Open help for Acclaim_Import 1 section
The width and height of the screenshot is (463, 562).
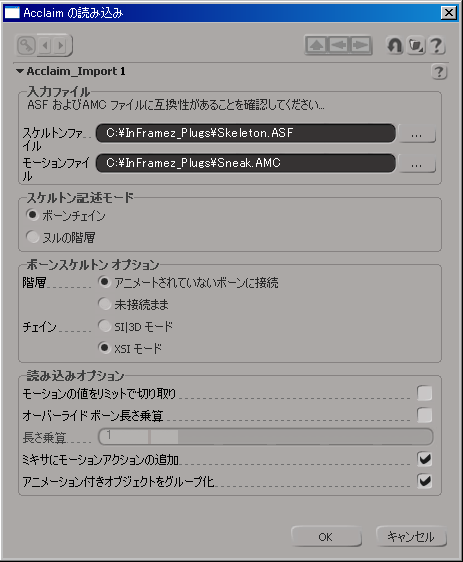439,72
